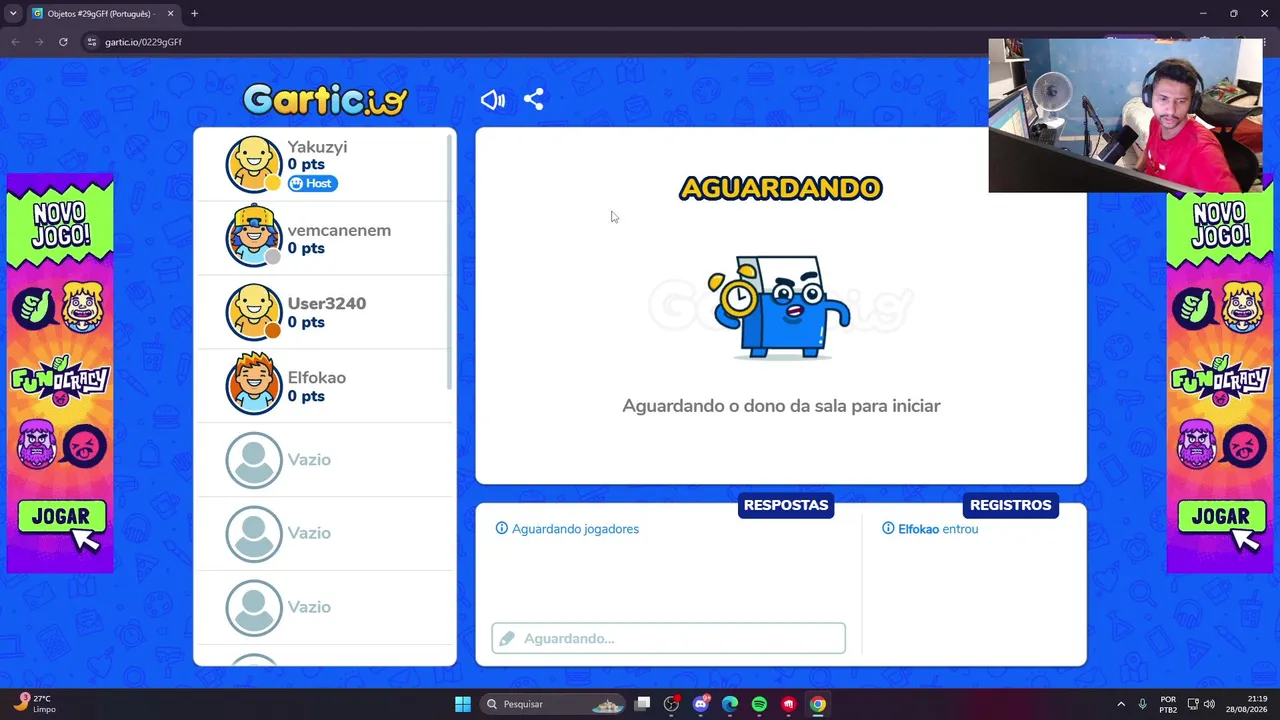Open the Gartic.io logo home link
The height and width of the screenshot is (720, 1280).
[x=325, y=99]
